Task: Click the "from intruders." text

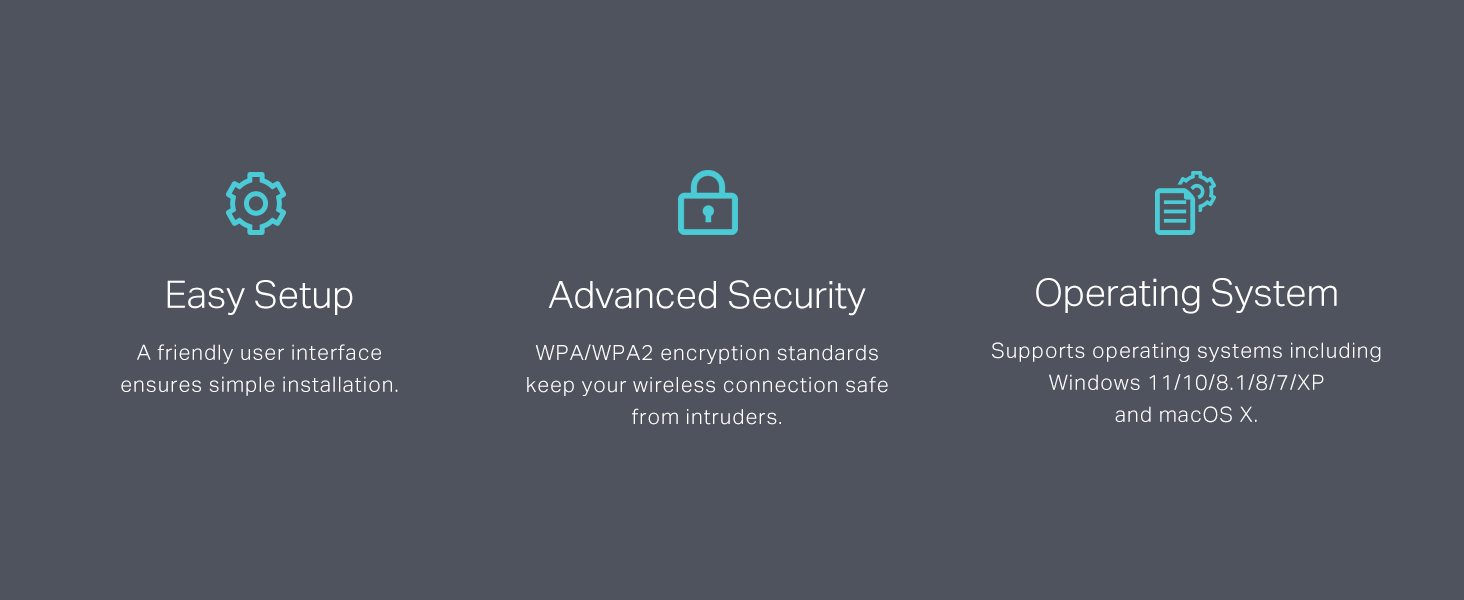Action: (x=707, y=417)
